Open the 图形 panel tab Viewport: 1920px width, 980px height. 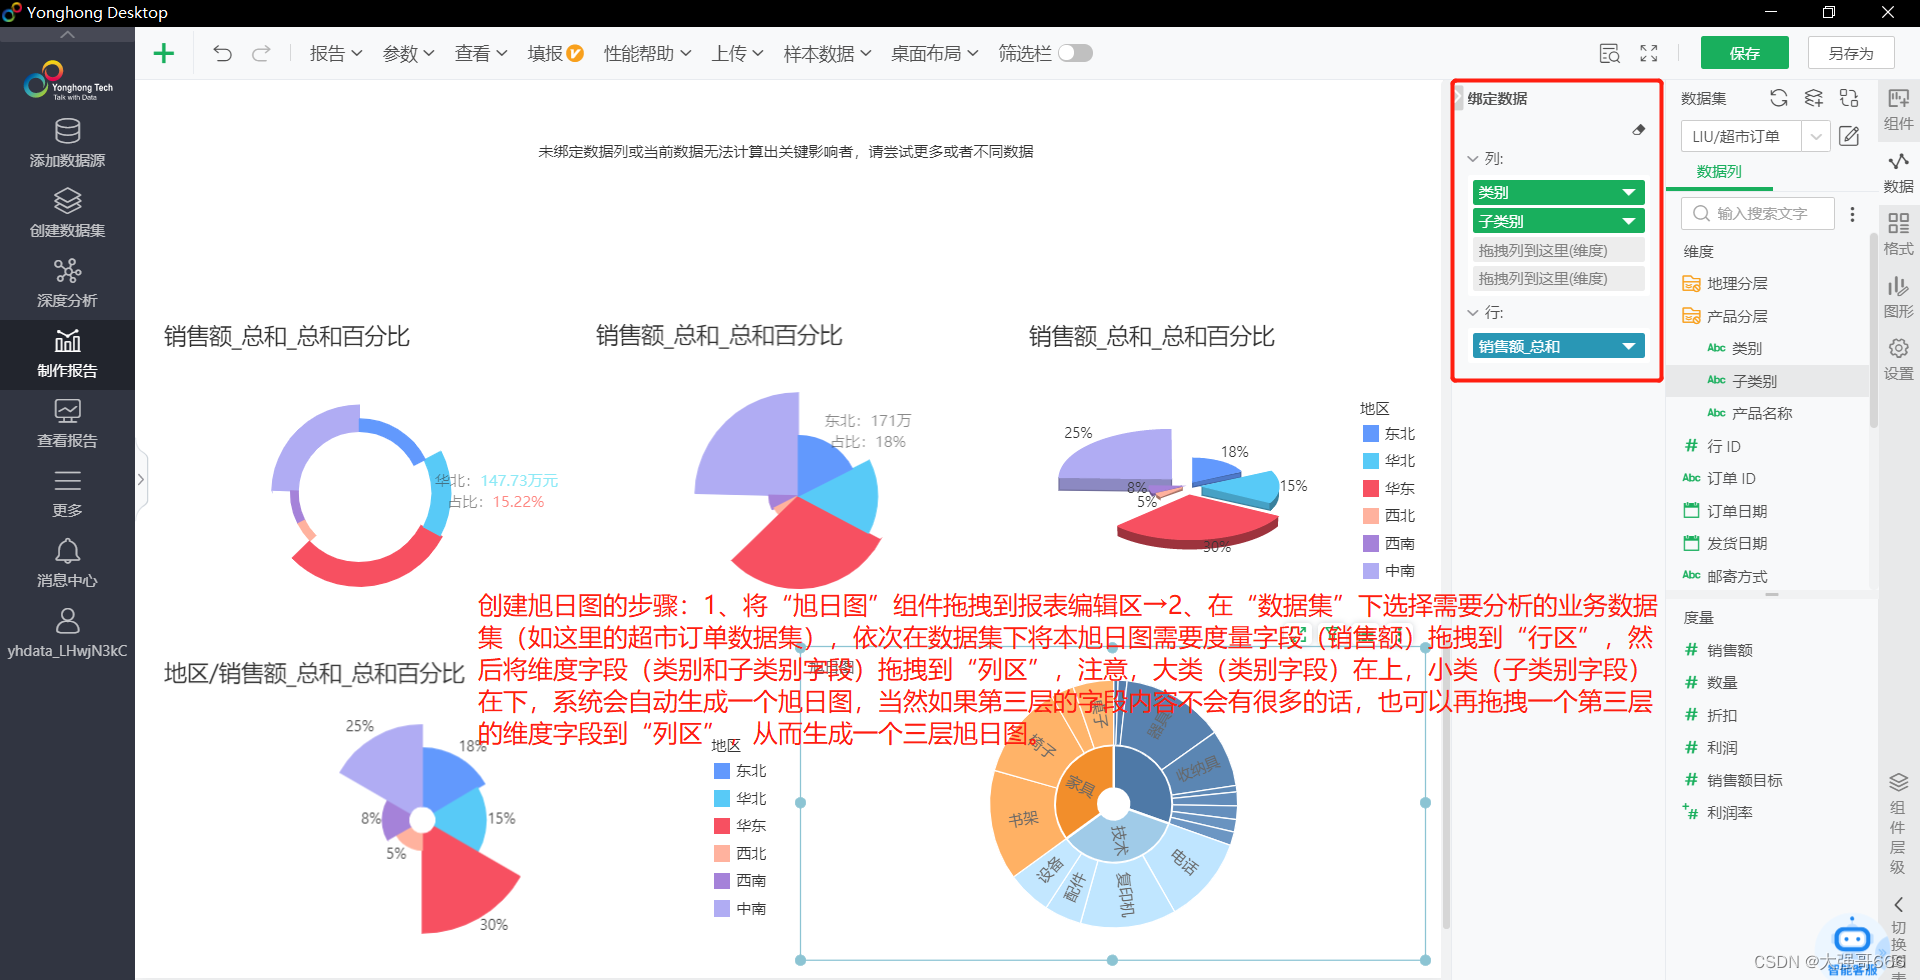click(1898, 298)
